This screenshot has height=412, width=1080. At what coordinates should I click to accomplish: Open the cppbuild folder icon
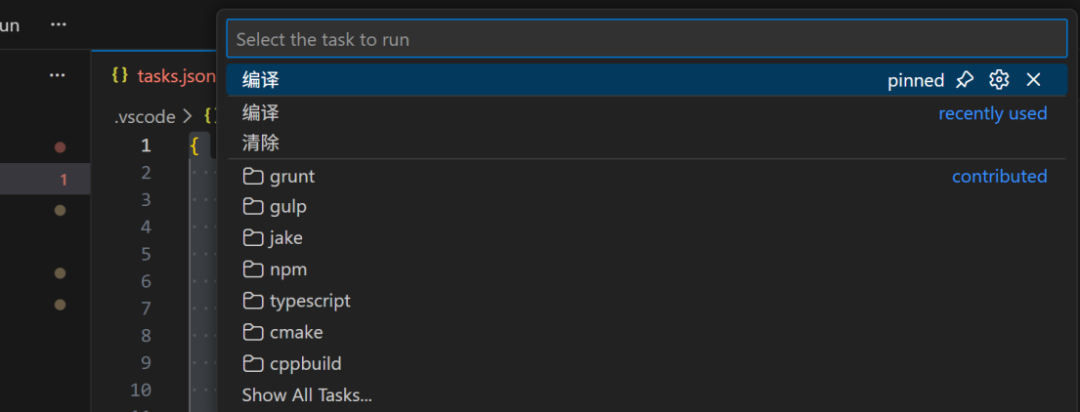coord(253,363)
